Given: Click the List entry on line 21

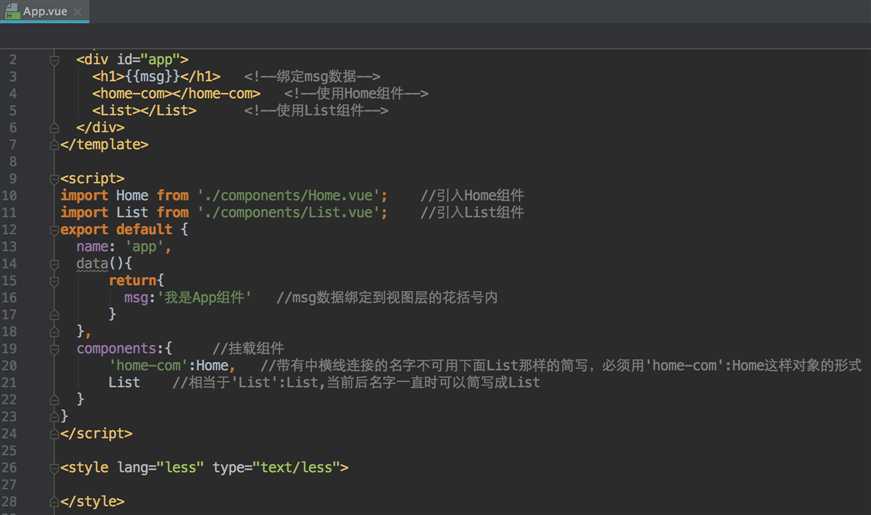Looking at the screenshot, I should (124, 383).
